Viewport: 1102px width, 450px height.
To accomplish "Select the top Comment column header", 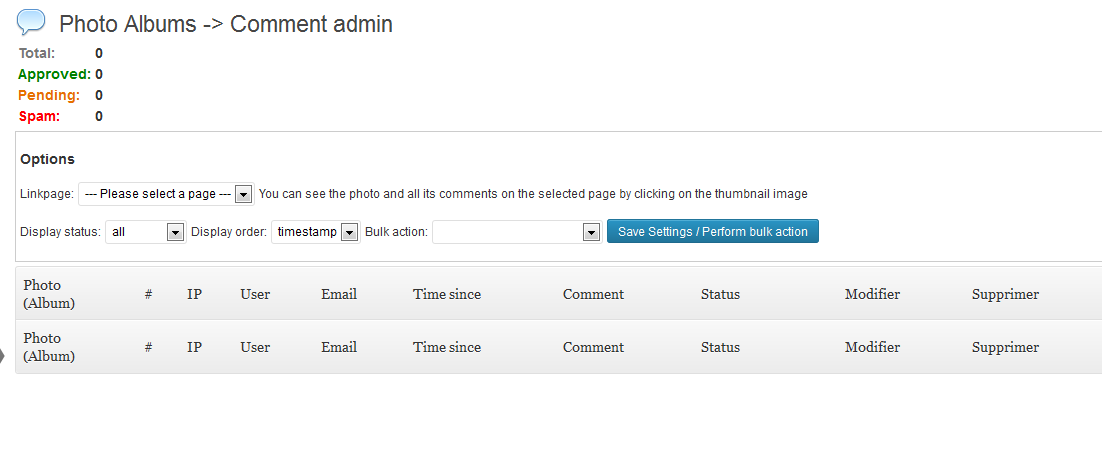I will (x=593, y=295).
